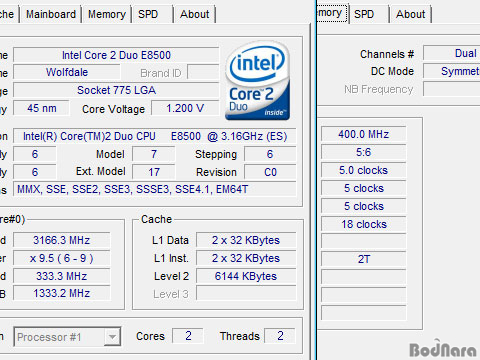Image resolution: width=480 pixels, height=360 pixels.
Task: Click the 6144 KBytes Level 2 cache field
Action: point(246,276)
